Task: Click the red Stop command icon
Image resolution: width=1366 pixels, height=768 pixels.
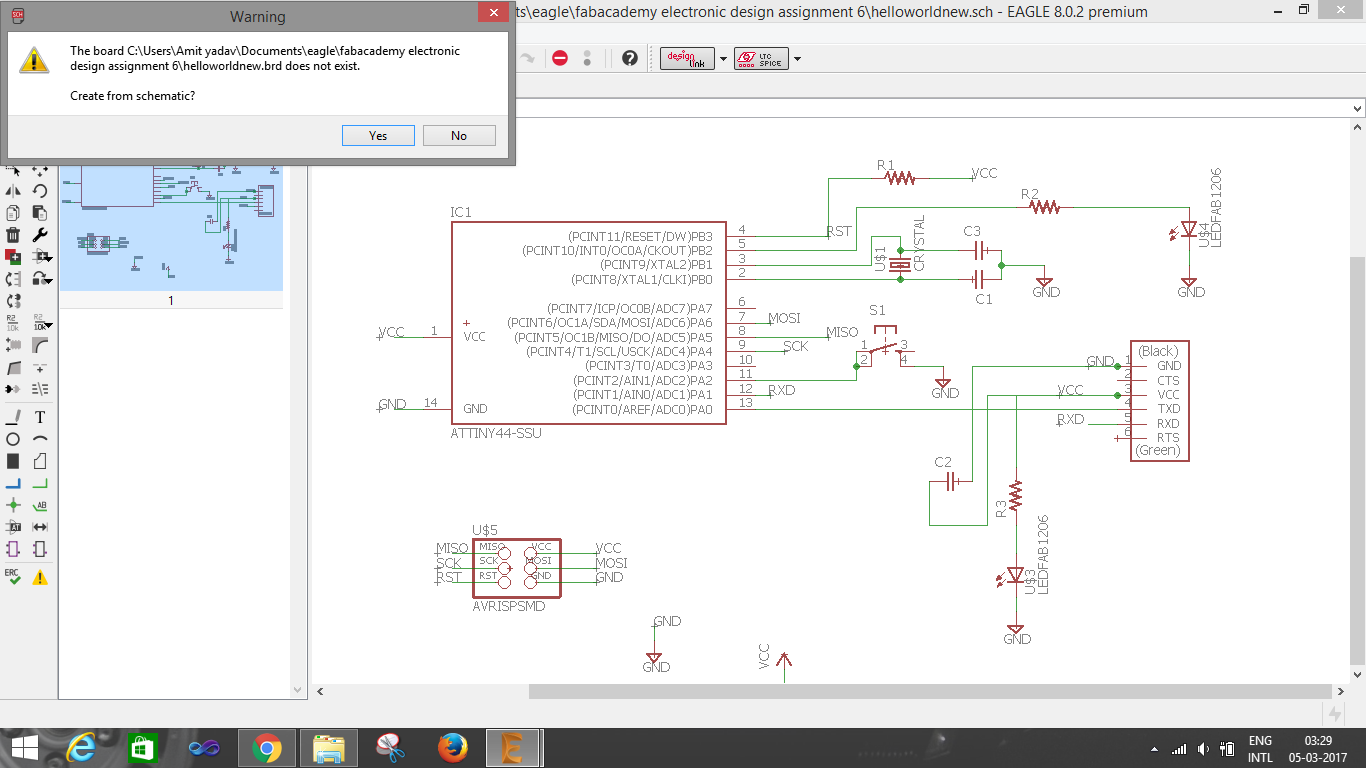Action: pos(560,58)
